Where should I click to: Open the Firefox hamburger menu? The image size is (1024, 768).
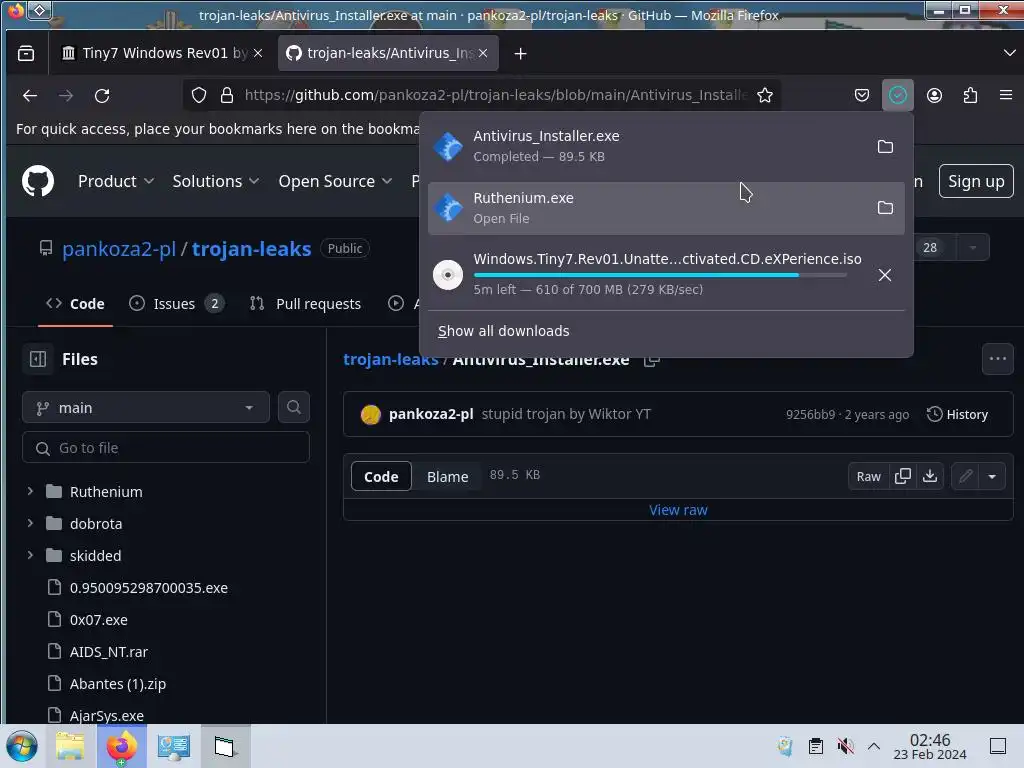point(1006,95)
